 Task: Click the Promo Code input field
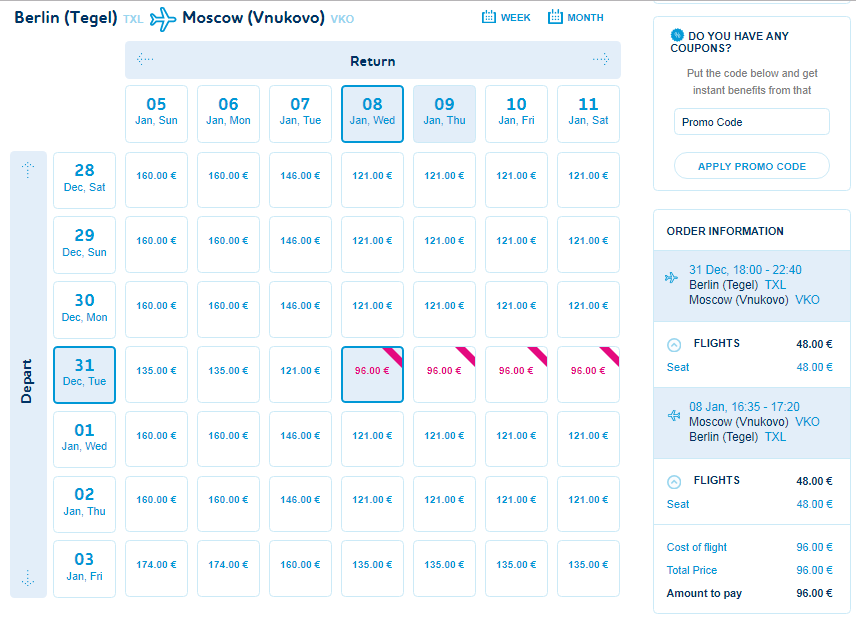click(x=752, y=122)
